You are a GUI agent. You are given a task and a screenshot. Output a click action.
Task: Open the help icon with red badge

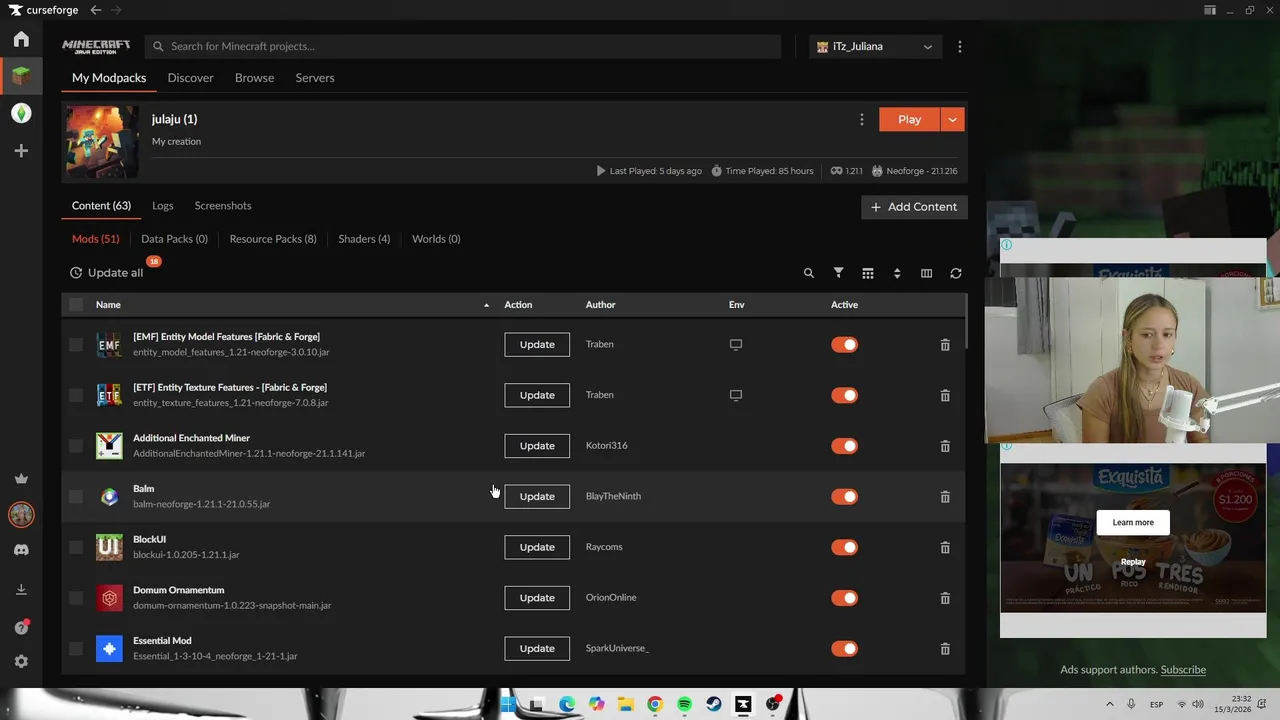coord(21,627)
